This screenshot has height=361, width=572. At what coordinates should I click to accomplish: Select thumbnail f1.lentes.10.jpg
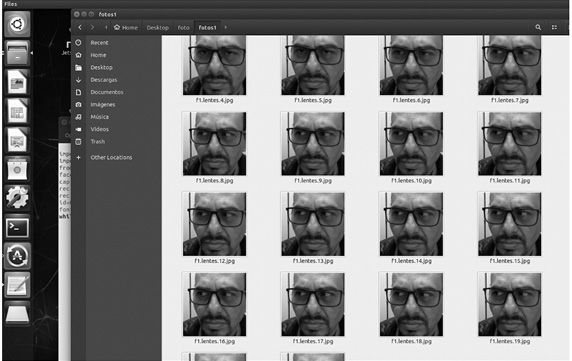[411, 144]
